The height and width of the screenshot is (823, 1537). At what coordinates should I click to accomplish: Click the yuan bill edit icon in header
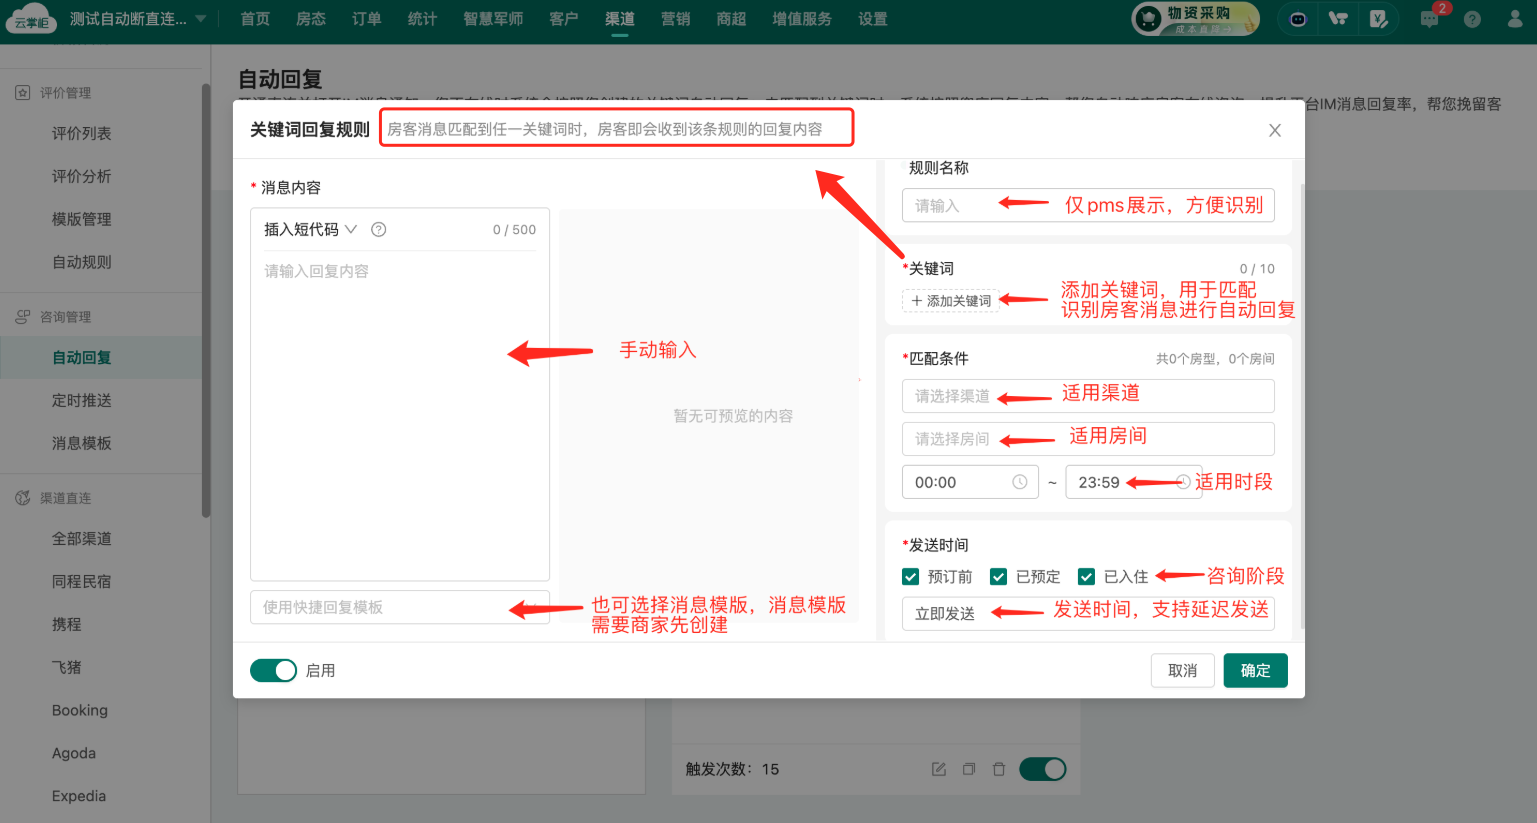coord(1379,19)
